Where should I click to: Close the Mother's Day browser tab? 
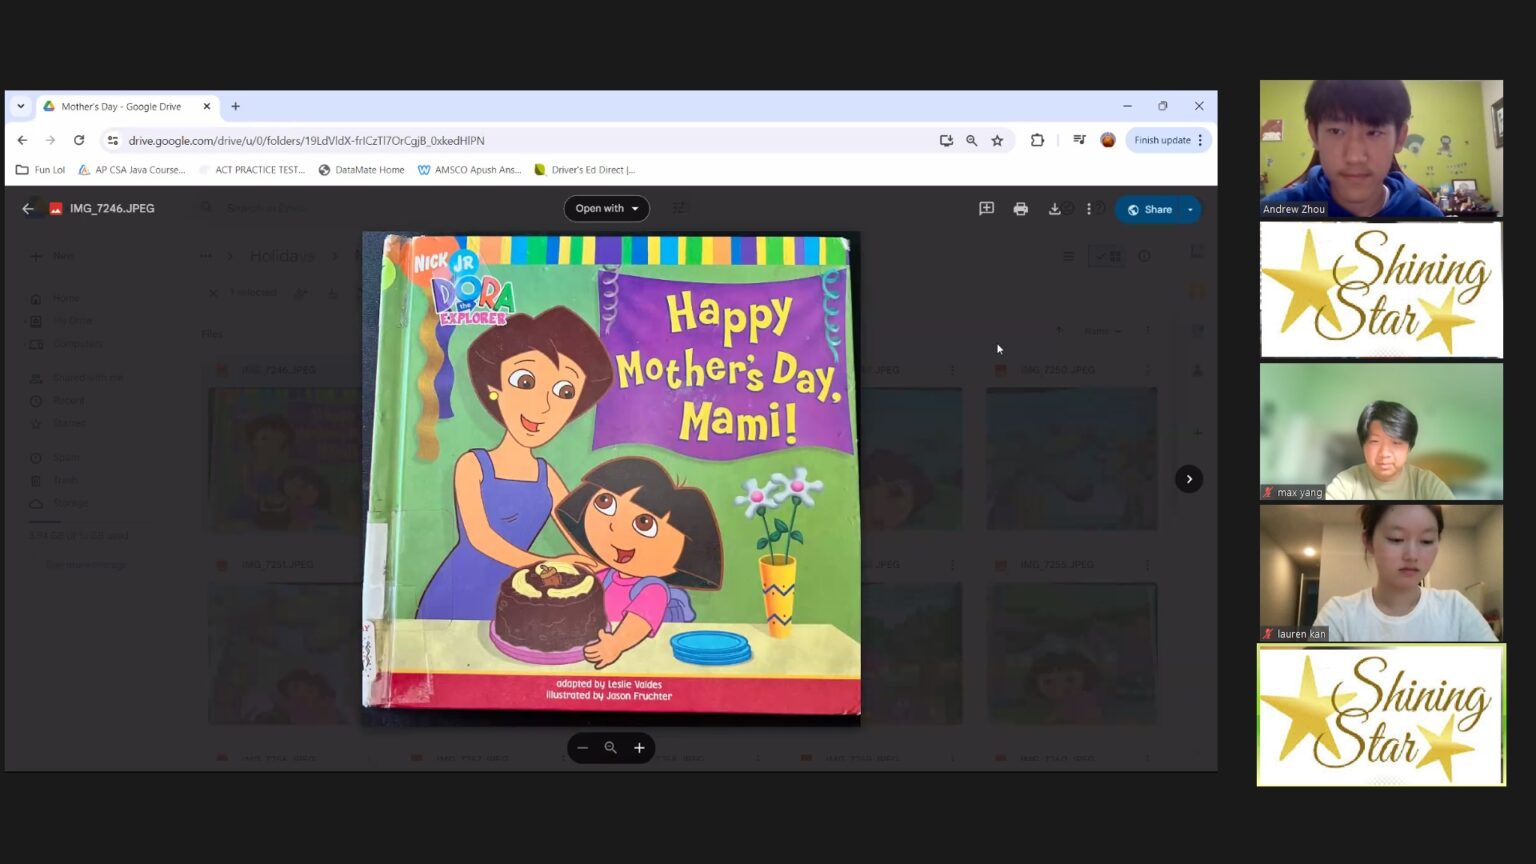[207, 106]
